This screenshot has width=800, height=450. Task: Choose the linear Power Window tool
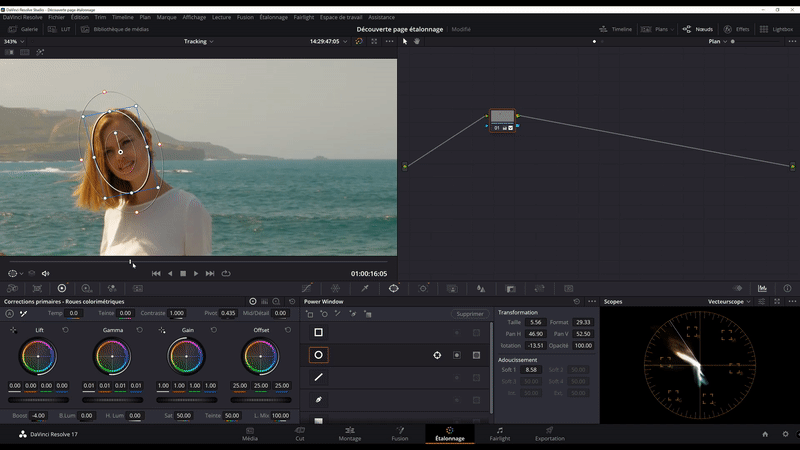pos(318,377)
